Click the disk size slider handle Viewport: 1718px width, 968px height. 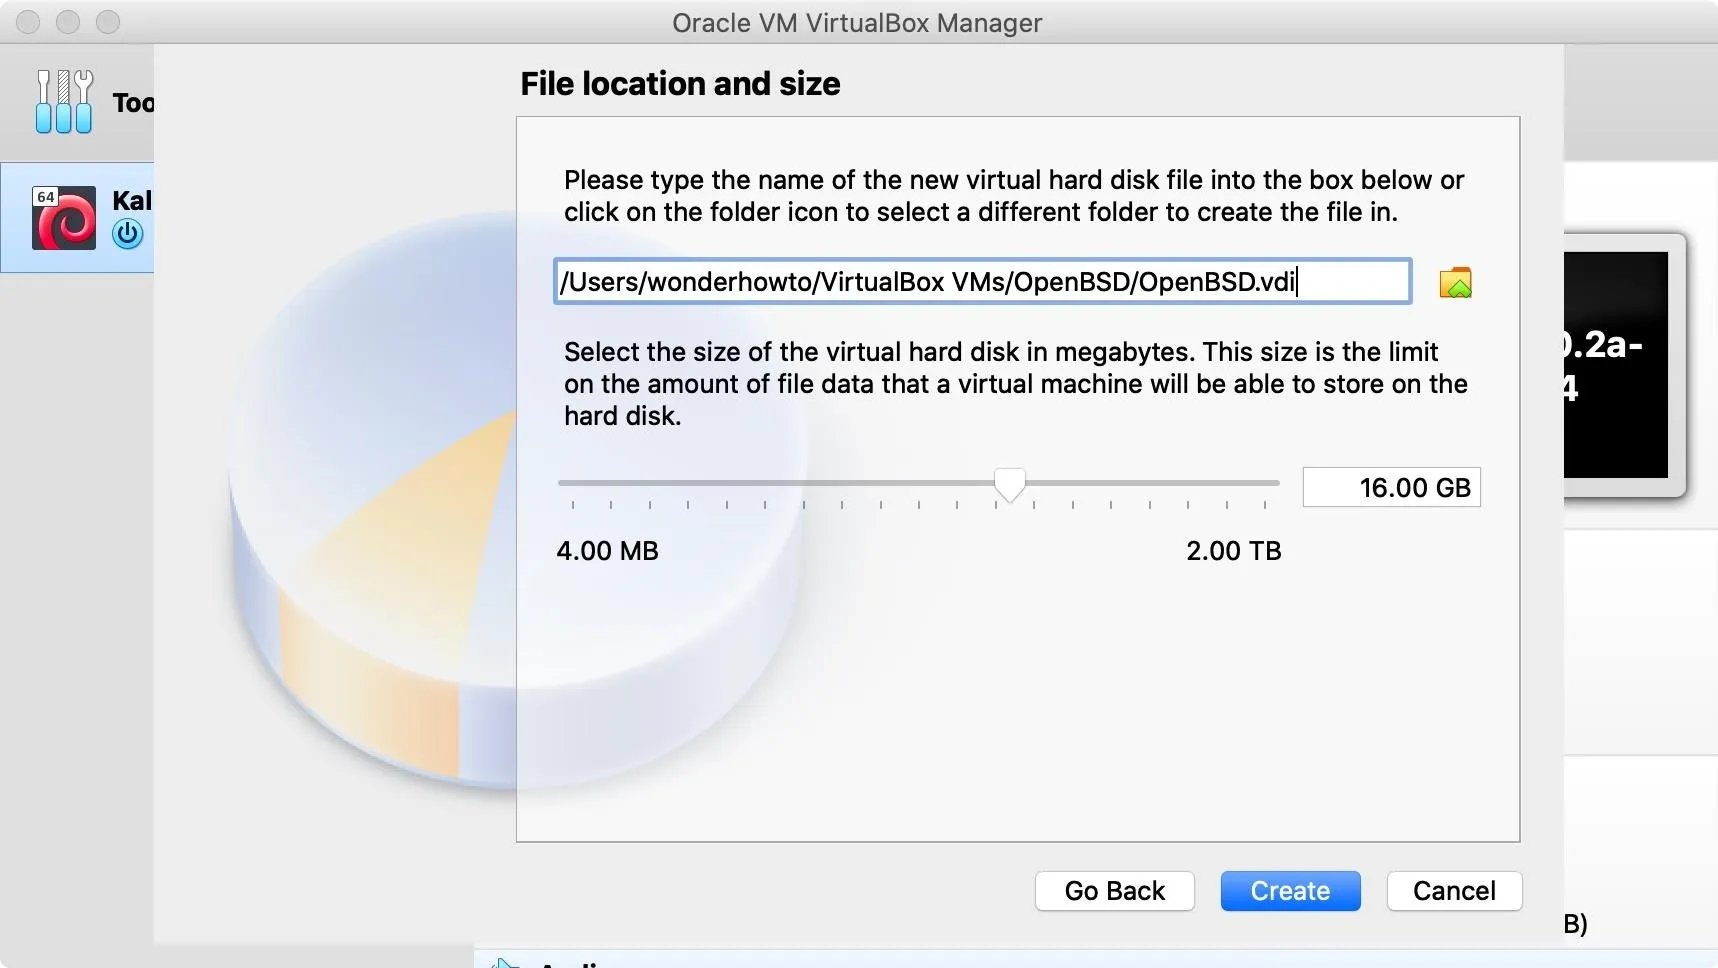click(1010, 485)
